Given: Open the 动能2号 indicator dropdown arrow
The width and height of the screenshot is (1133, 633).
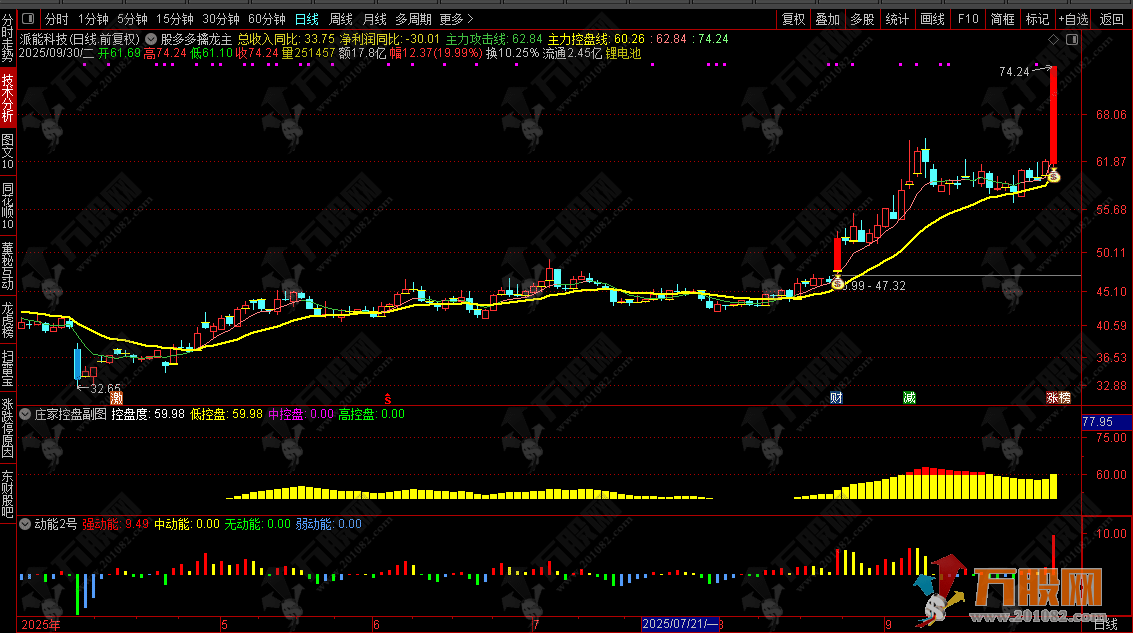Looking at the screenshot, I should [26, 523].
